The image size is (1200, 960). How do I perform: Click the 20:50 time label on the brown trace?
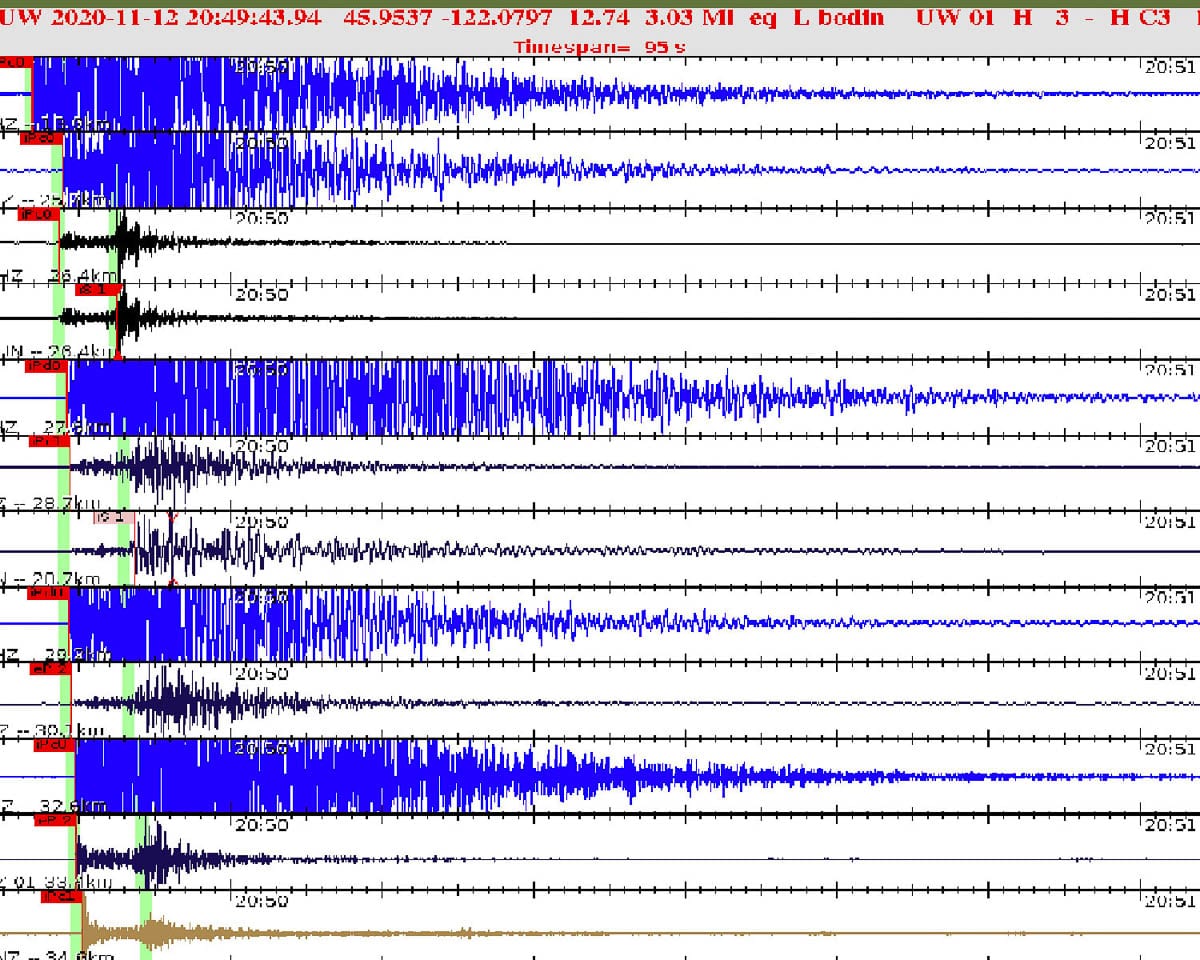pyautogui.click(x=261, y=901)
